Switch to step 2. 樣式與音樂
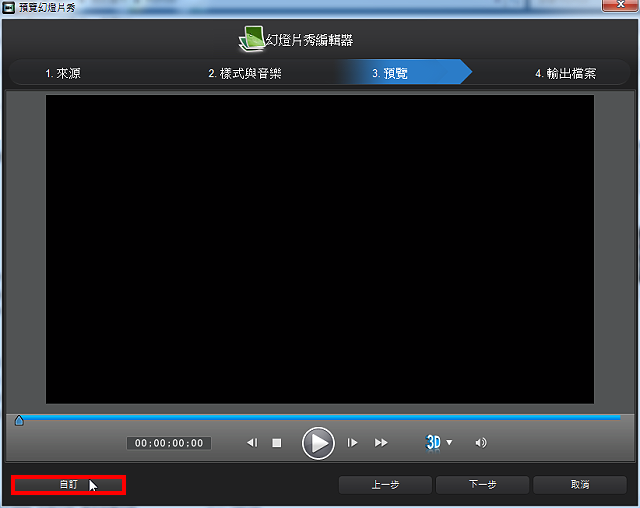Viewport: 640px width, 508px height. (x=245, y=73)
